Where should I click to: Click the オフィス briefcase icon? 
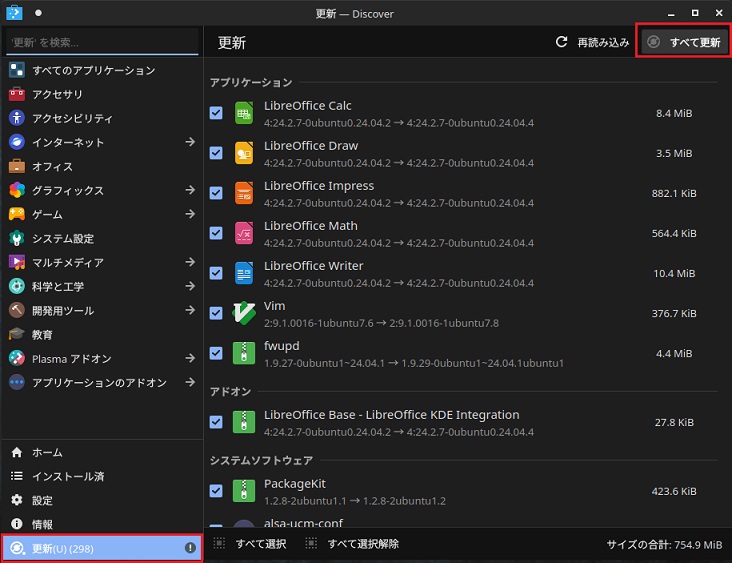pyautogui.click(x=17, y=166)
